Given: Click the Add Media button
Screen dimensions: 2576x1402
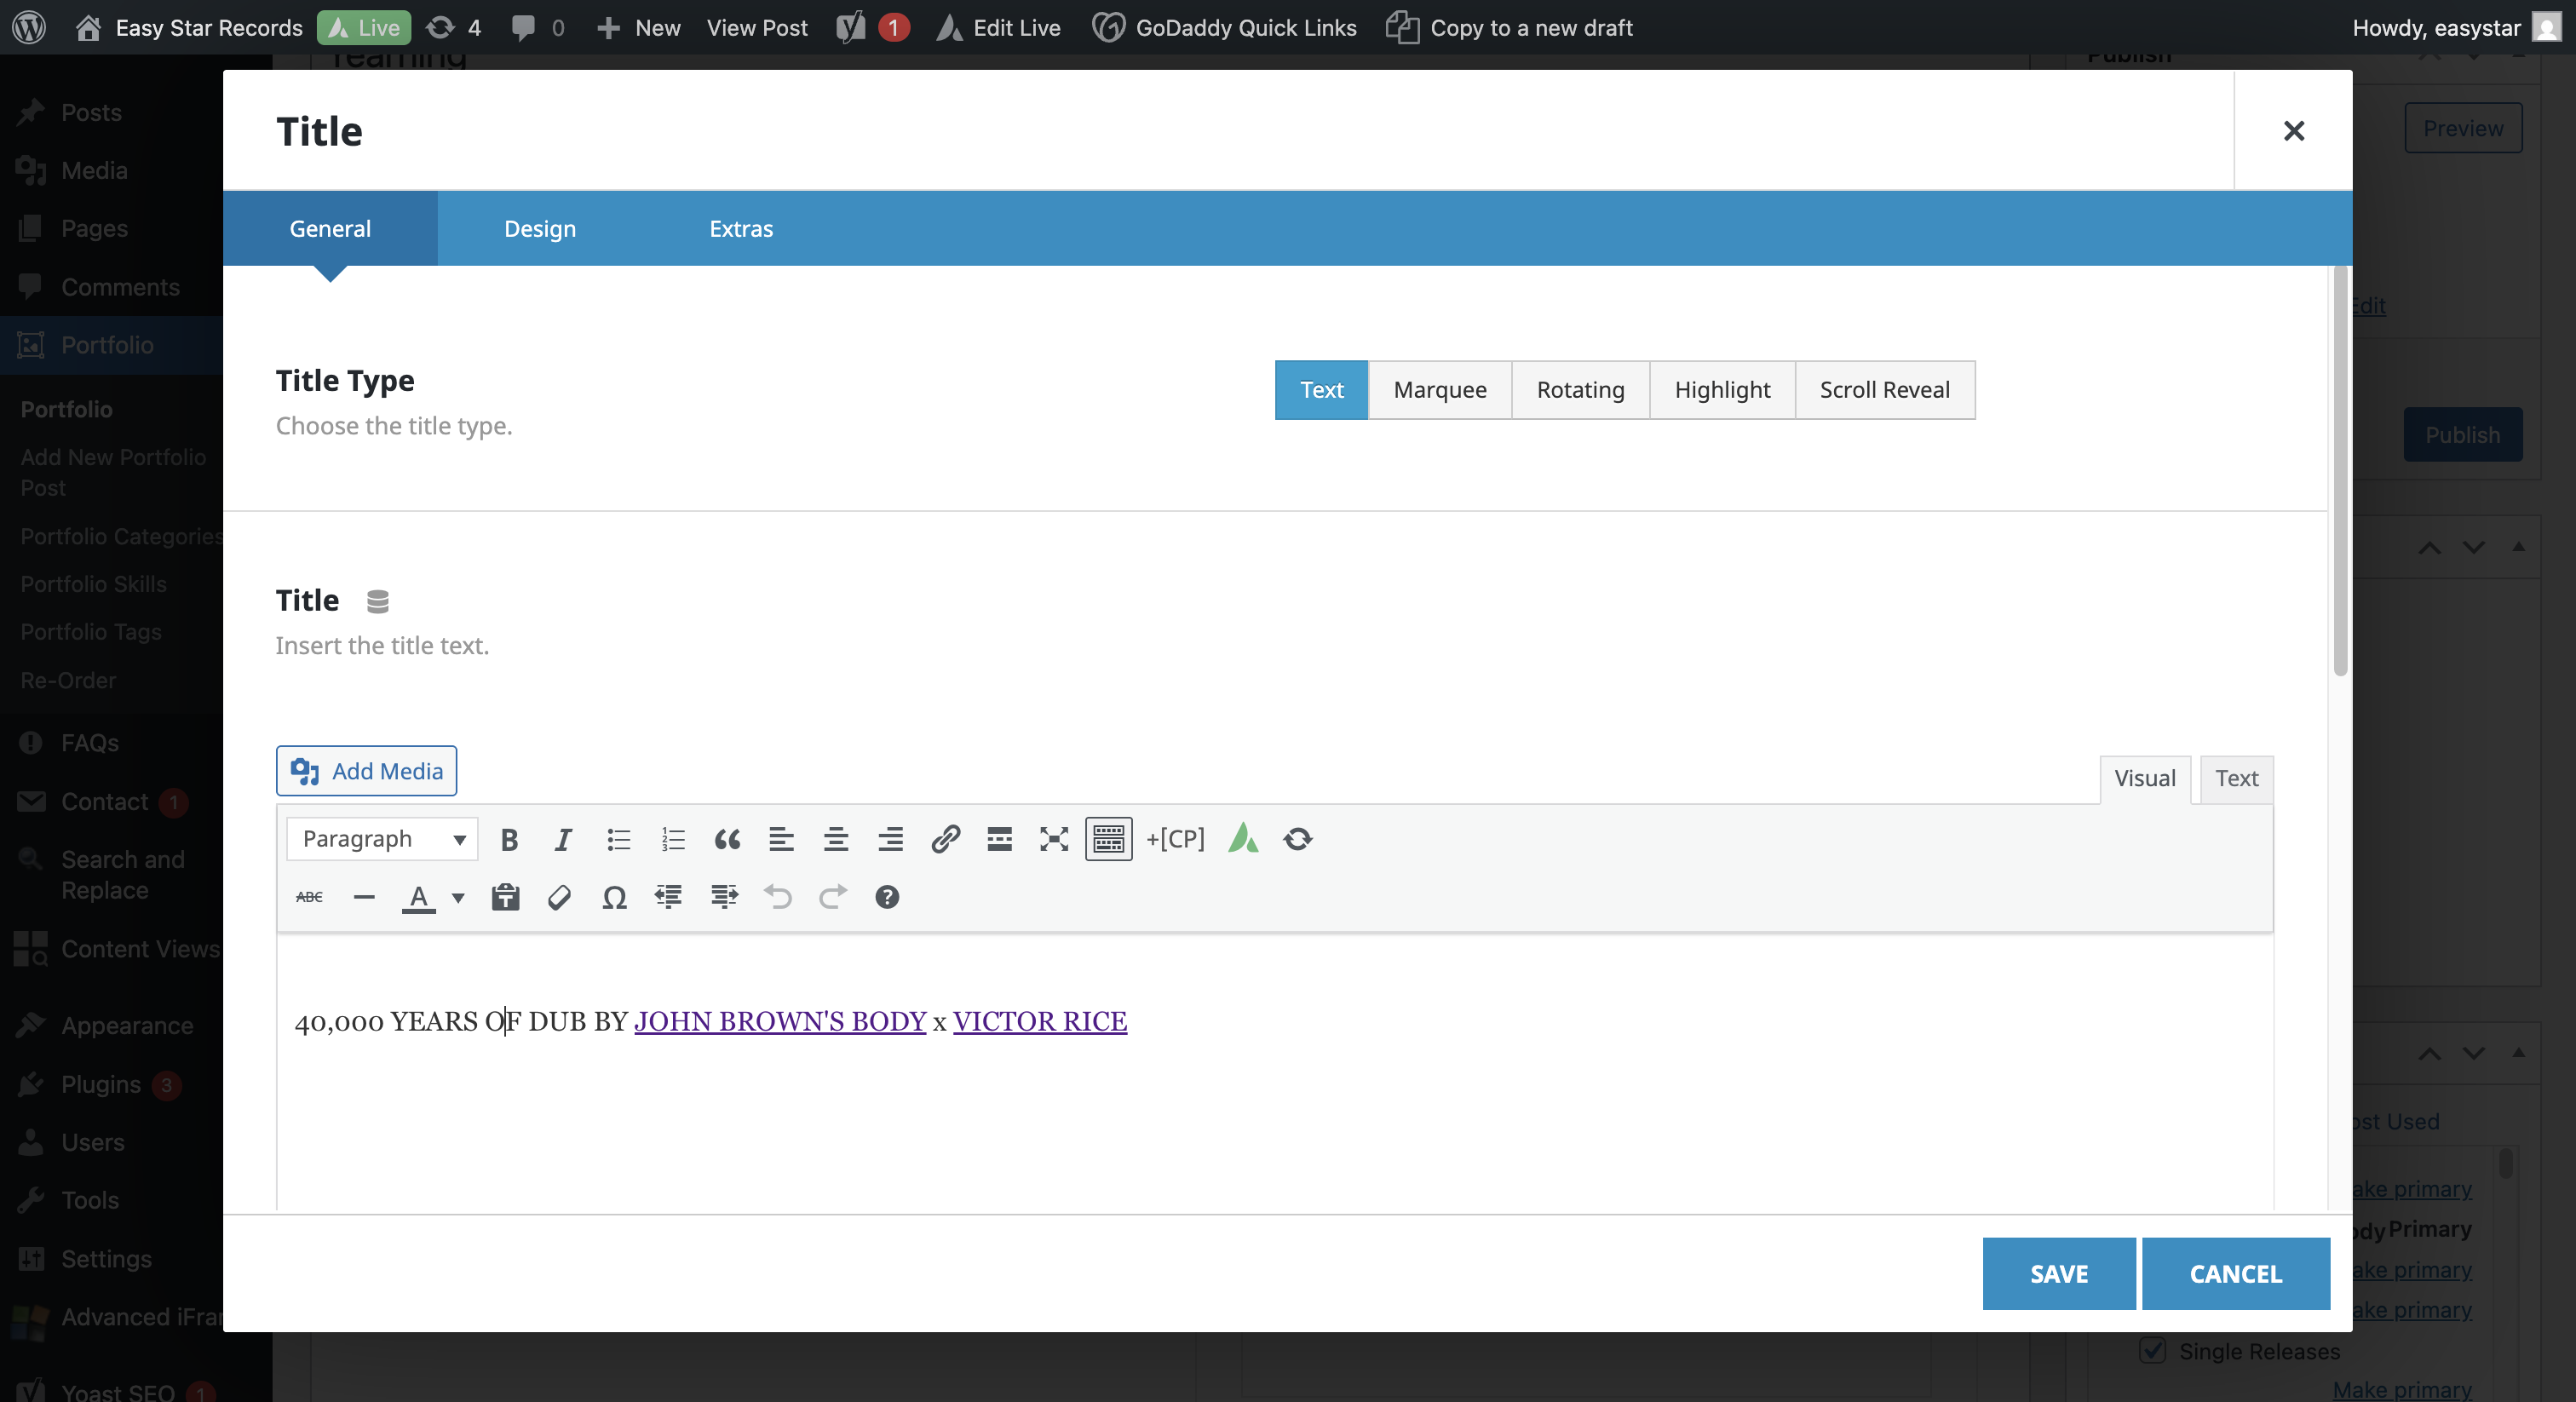Looking at the screenshot, I should pyautogui.click(x=366, y=771).
